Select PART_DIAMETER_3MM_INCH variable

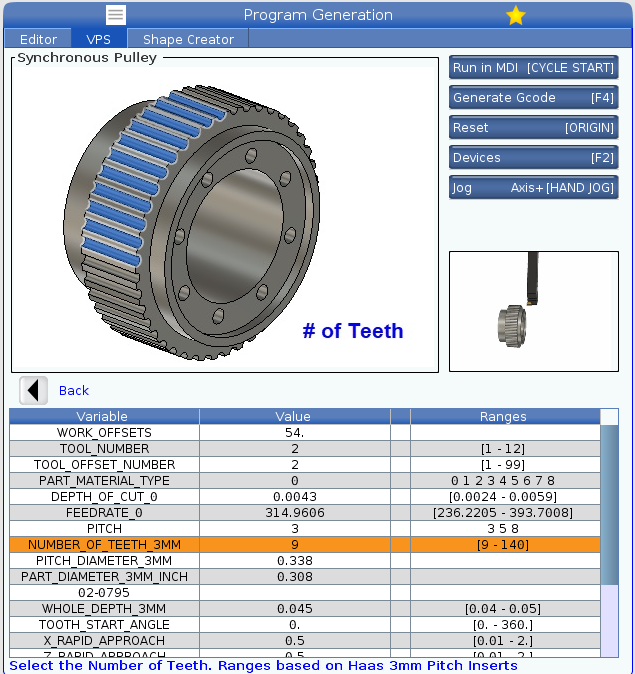tap(104, 576)
